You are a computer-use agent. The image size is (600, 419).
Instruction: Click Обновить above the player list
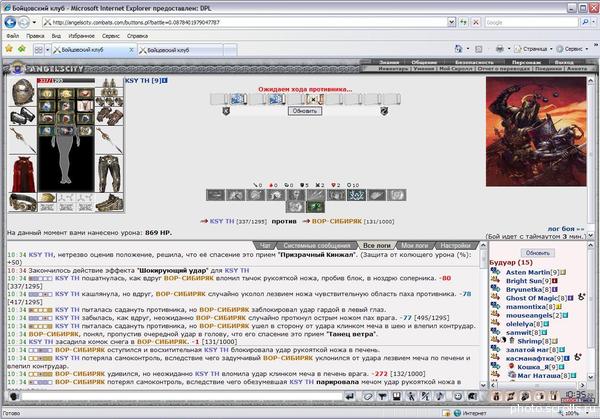[x=538, y=253]
